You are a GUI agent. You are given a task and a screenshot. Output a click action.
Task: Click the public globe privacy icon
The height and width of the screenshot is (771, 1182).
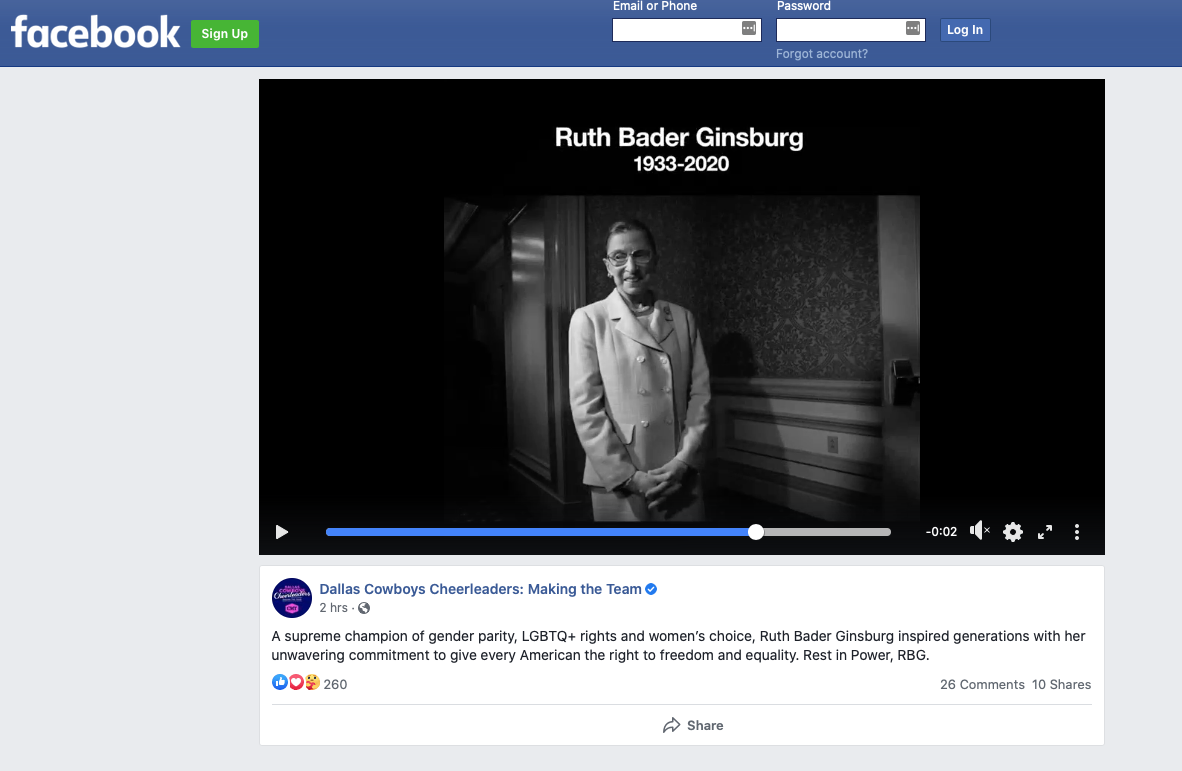[x=364, y=608]
